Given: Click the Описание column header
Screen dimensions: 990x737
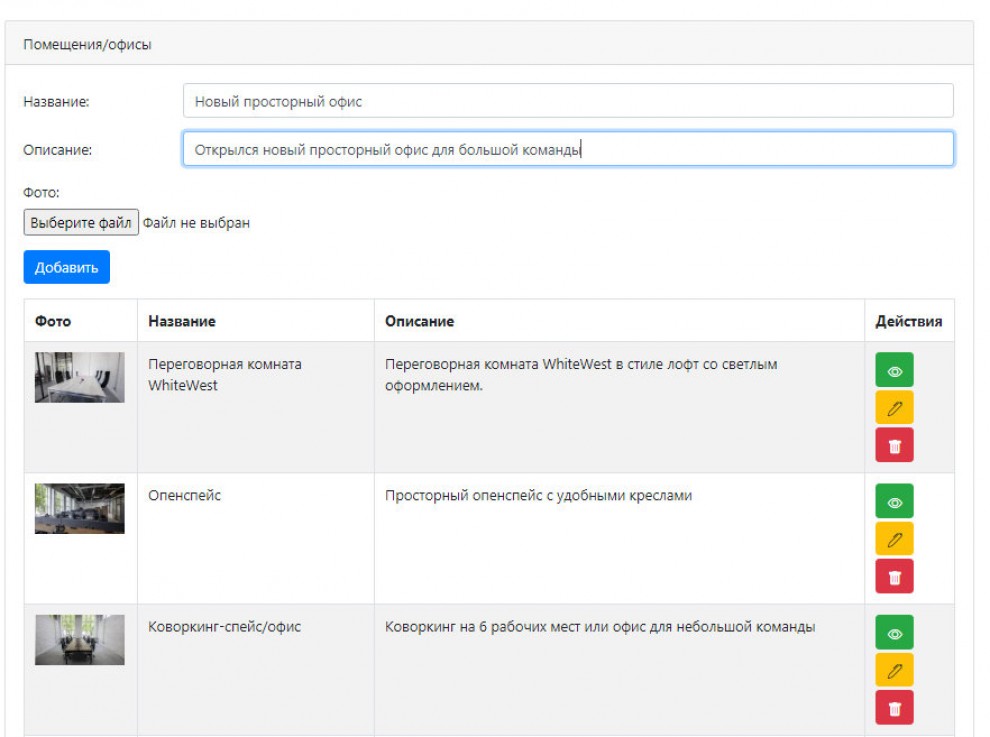Looking at the screenshot, I should (419, 321).
